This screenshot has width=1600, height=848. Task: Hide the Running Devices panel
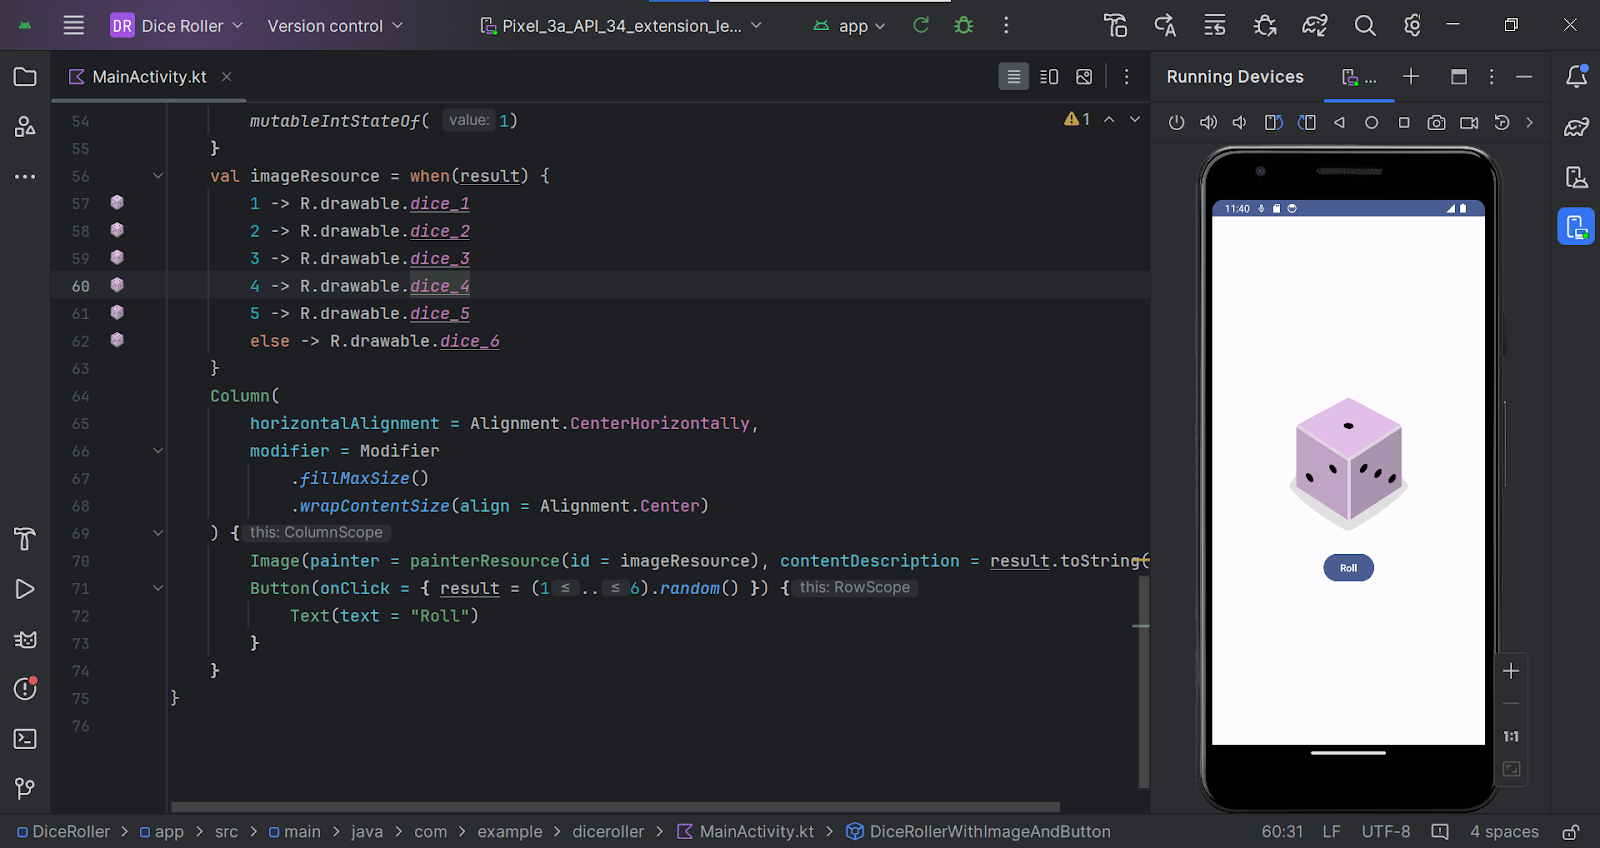(1524, 77)
